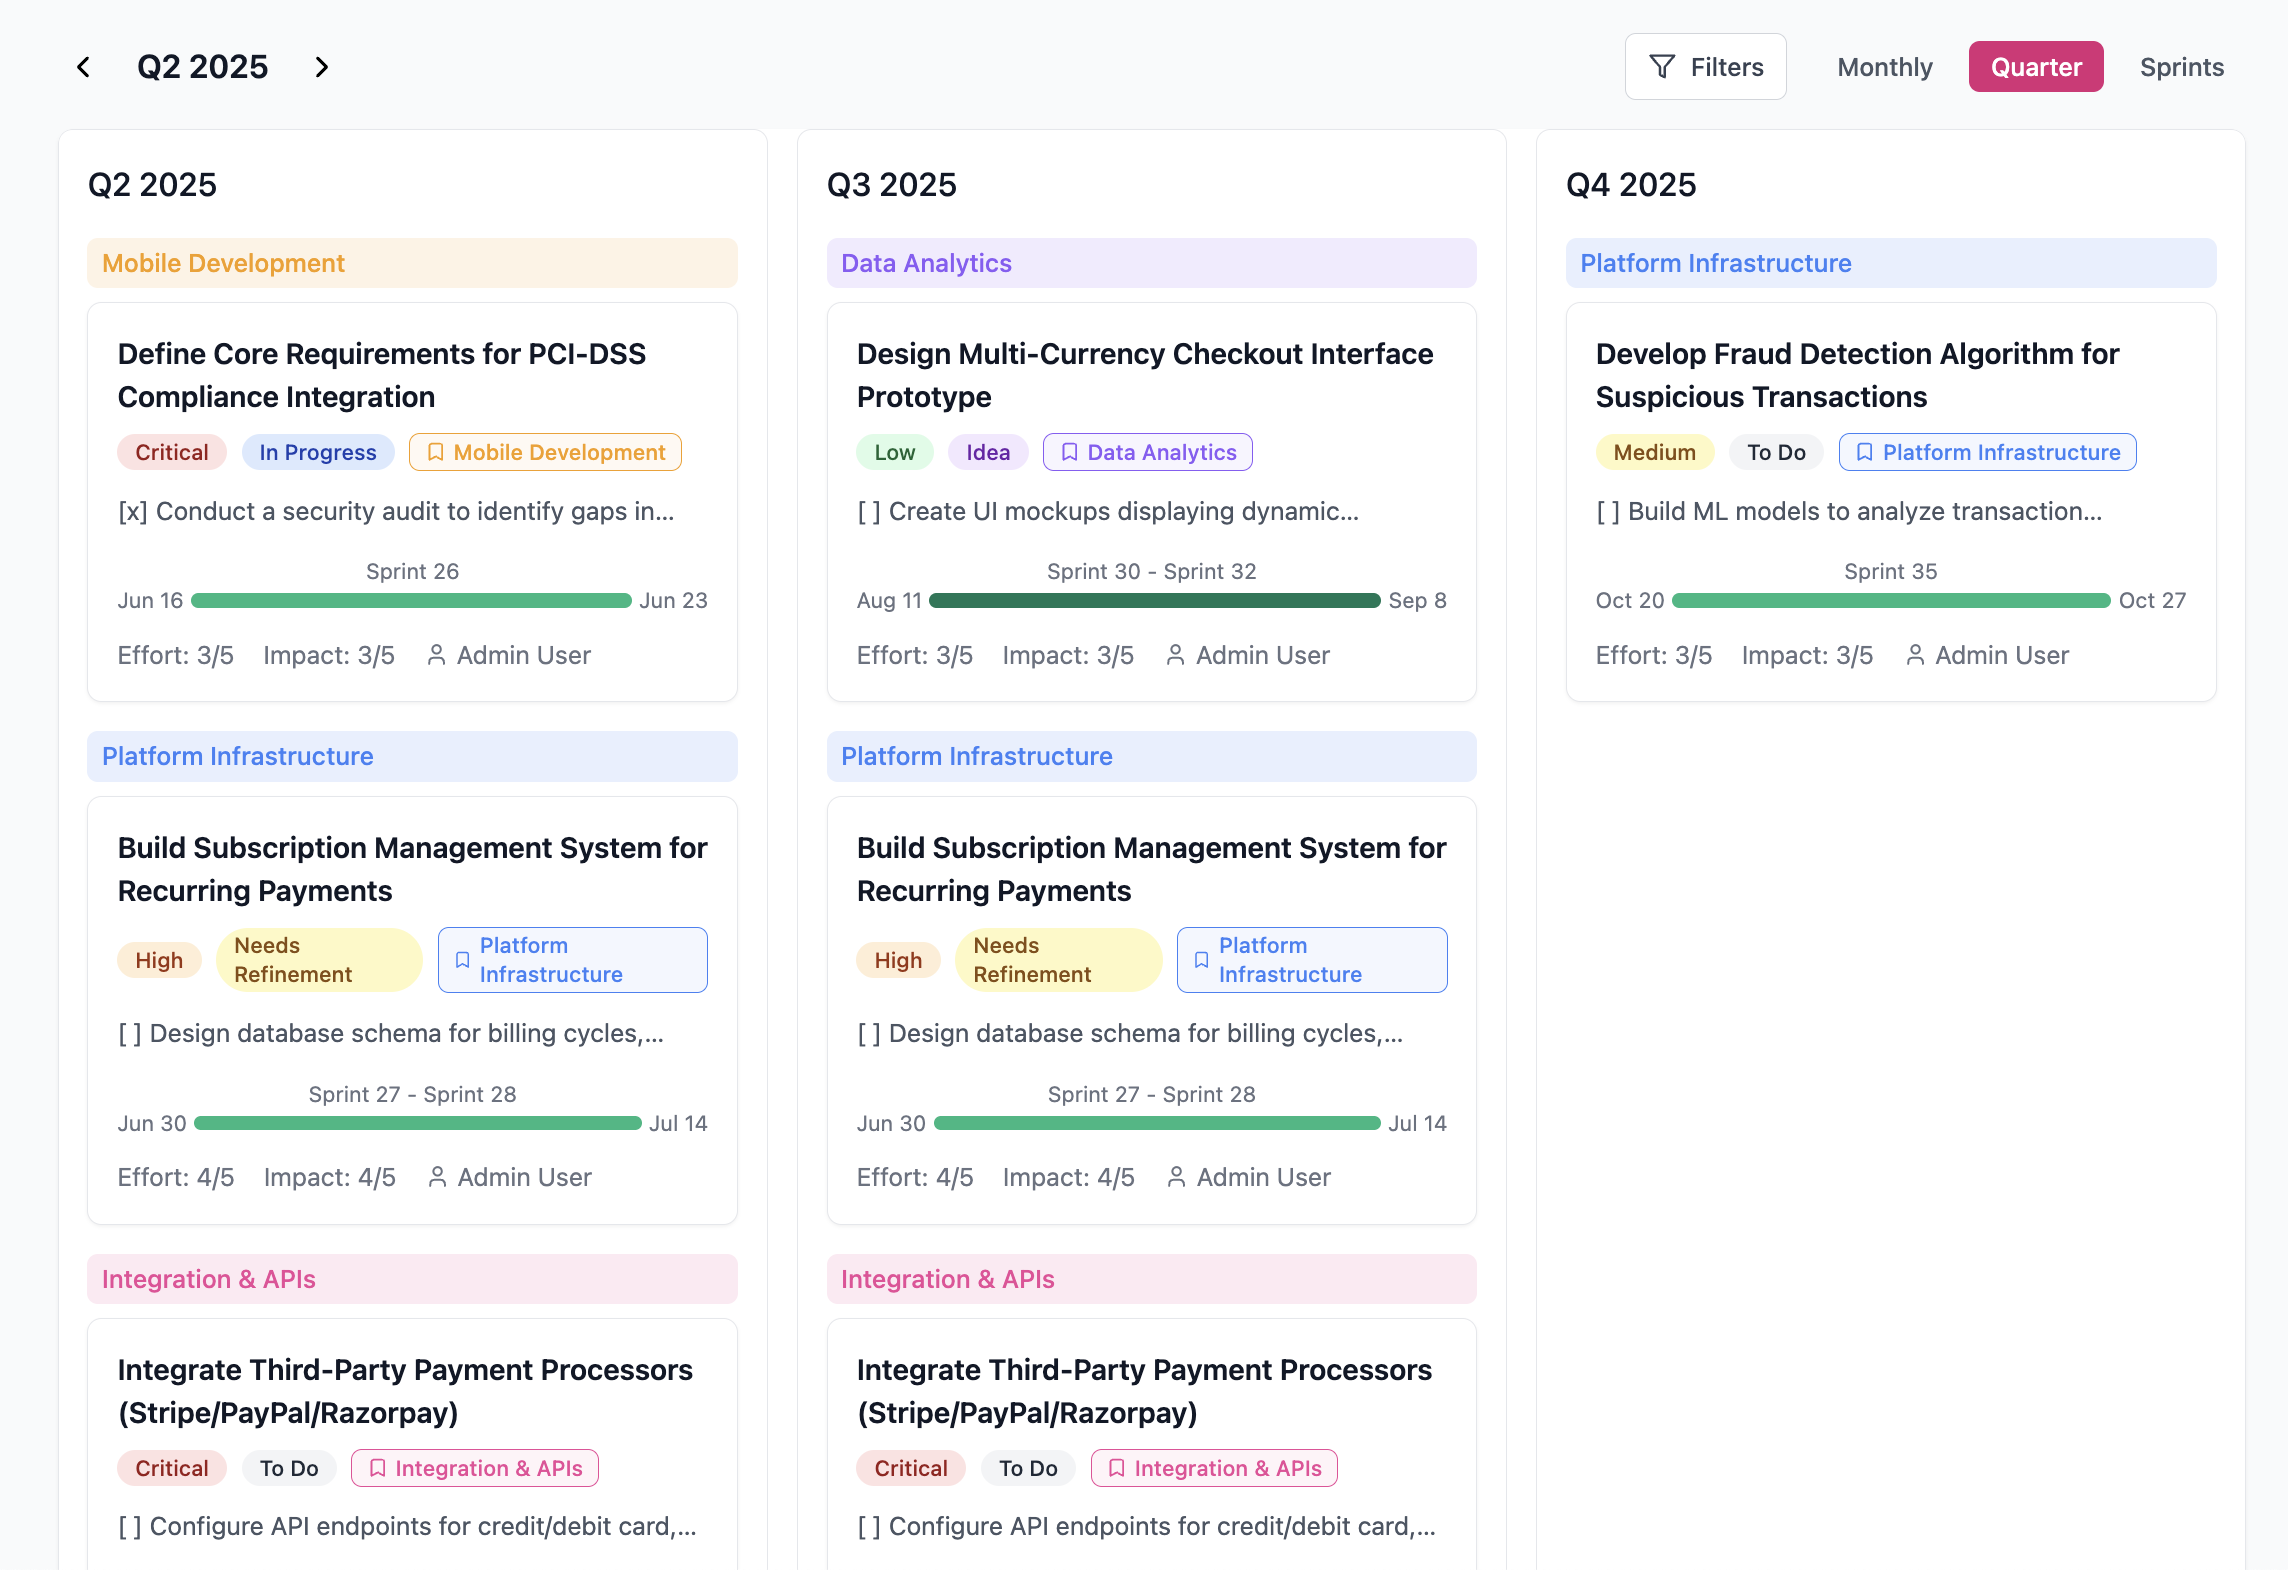2288x1570 pixels.
Task: Click bookmark icon on Data Analytics tag
Action: click(1069, 453)
